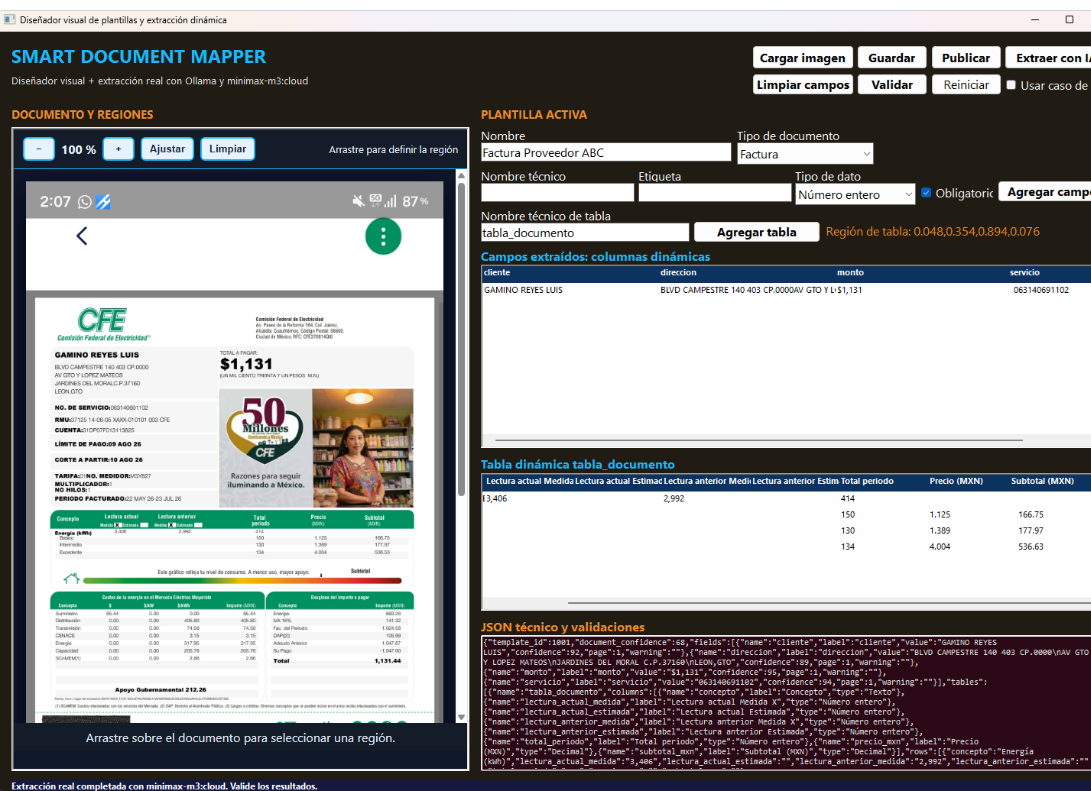Open the Tipo de documento dropdown
Screen dimensions: 1091x791
pyautogui.click(x=805, y=154)
